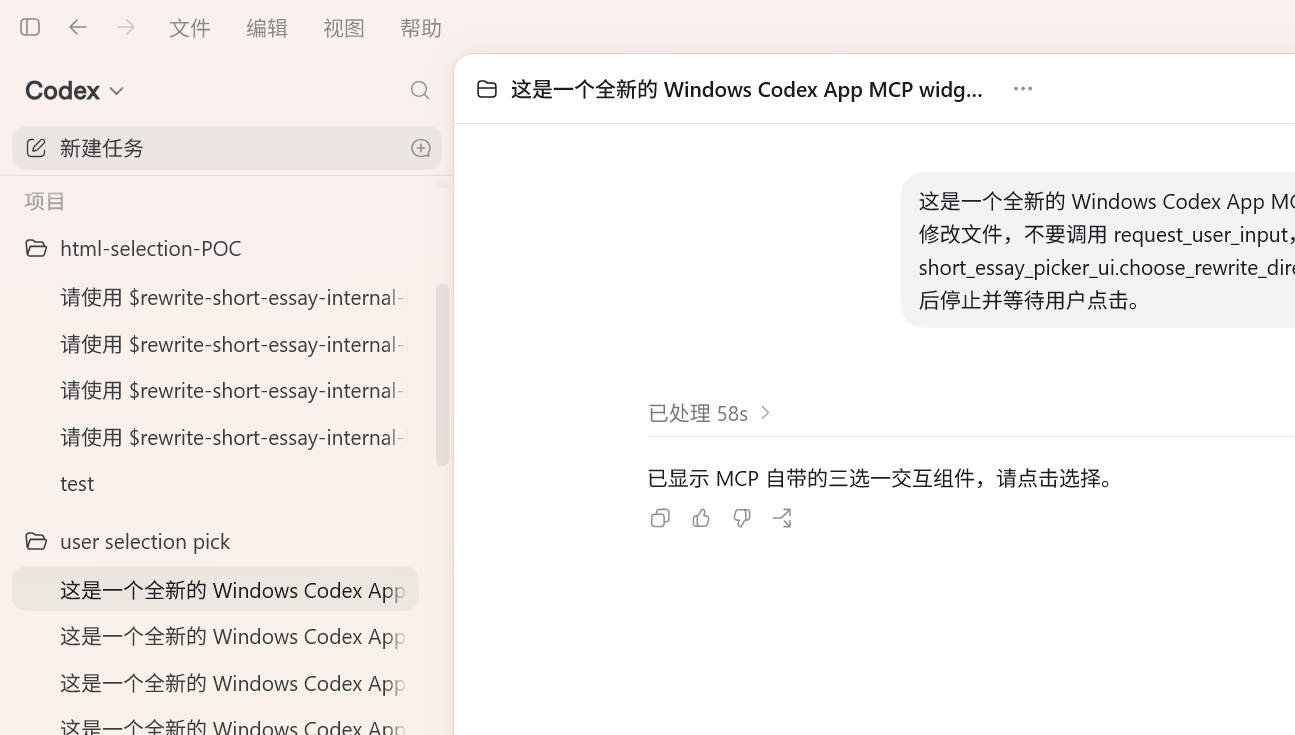Viewport: 1295px width, 735px height.
Task: Click the share/fork arrow icon under response
Action: point(782,518)
